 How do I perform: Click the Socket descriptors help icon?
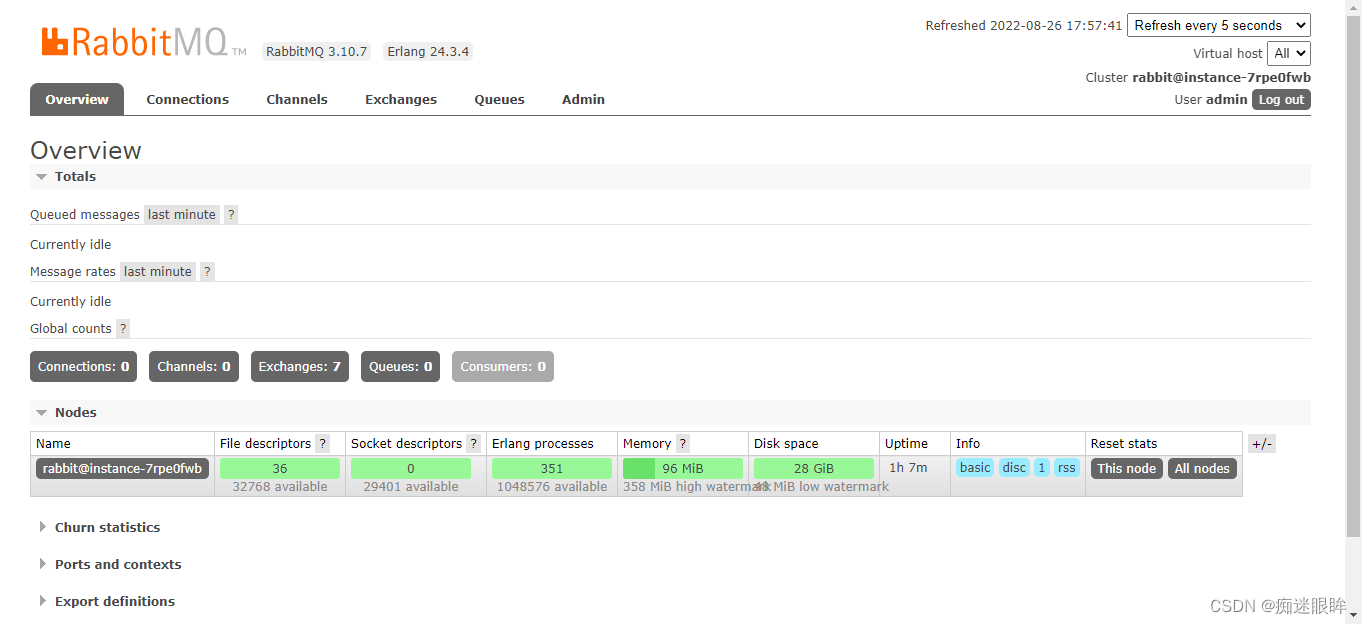point(472,443)
